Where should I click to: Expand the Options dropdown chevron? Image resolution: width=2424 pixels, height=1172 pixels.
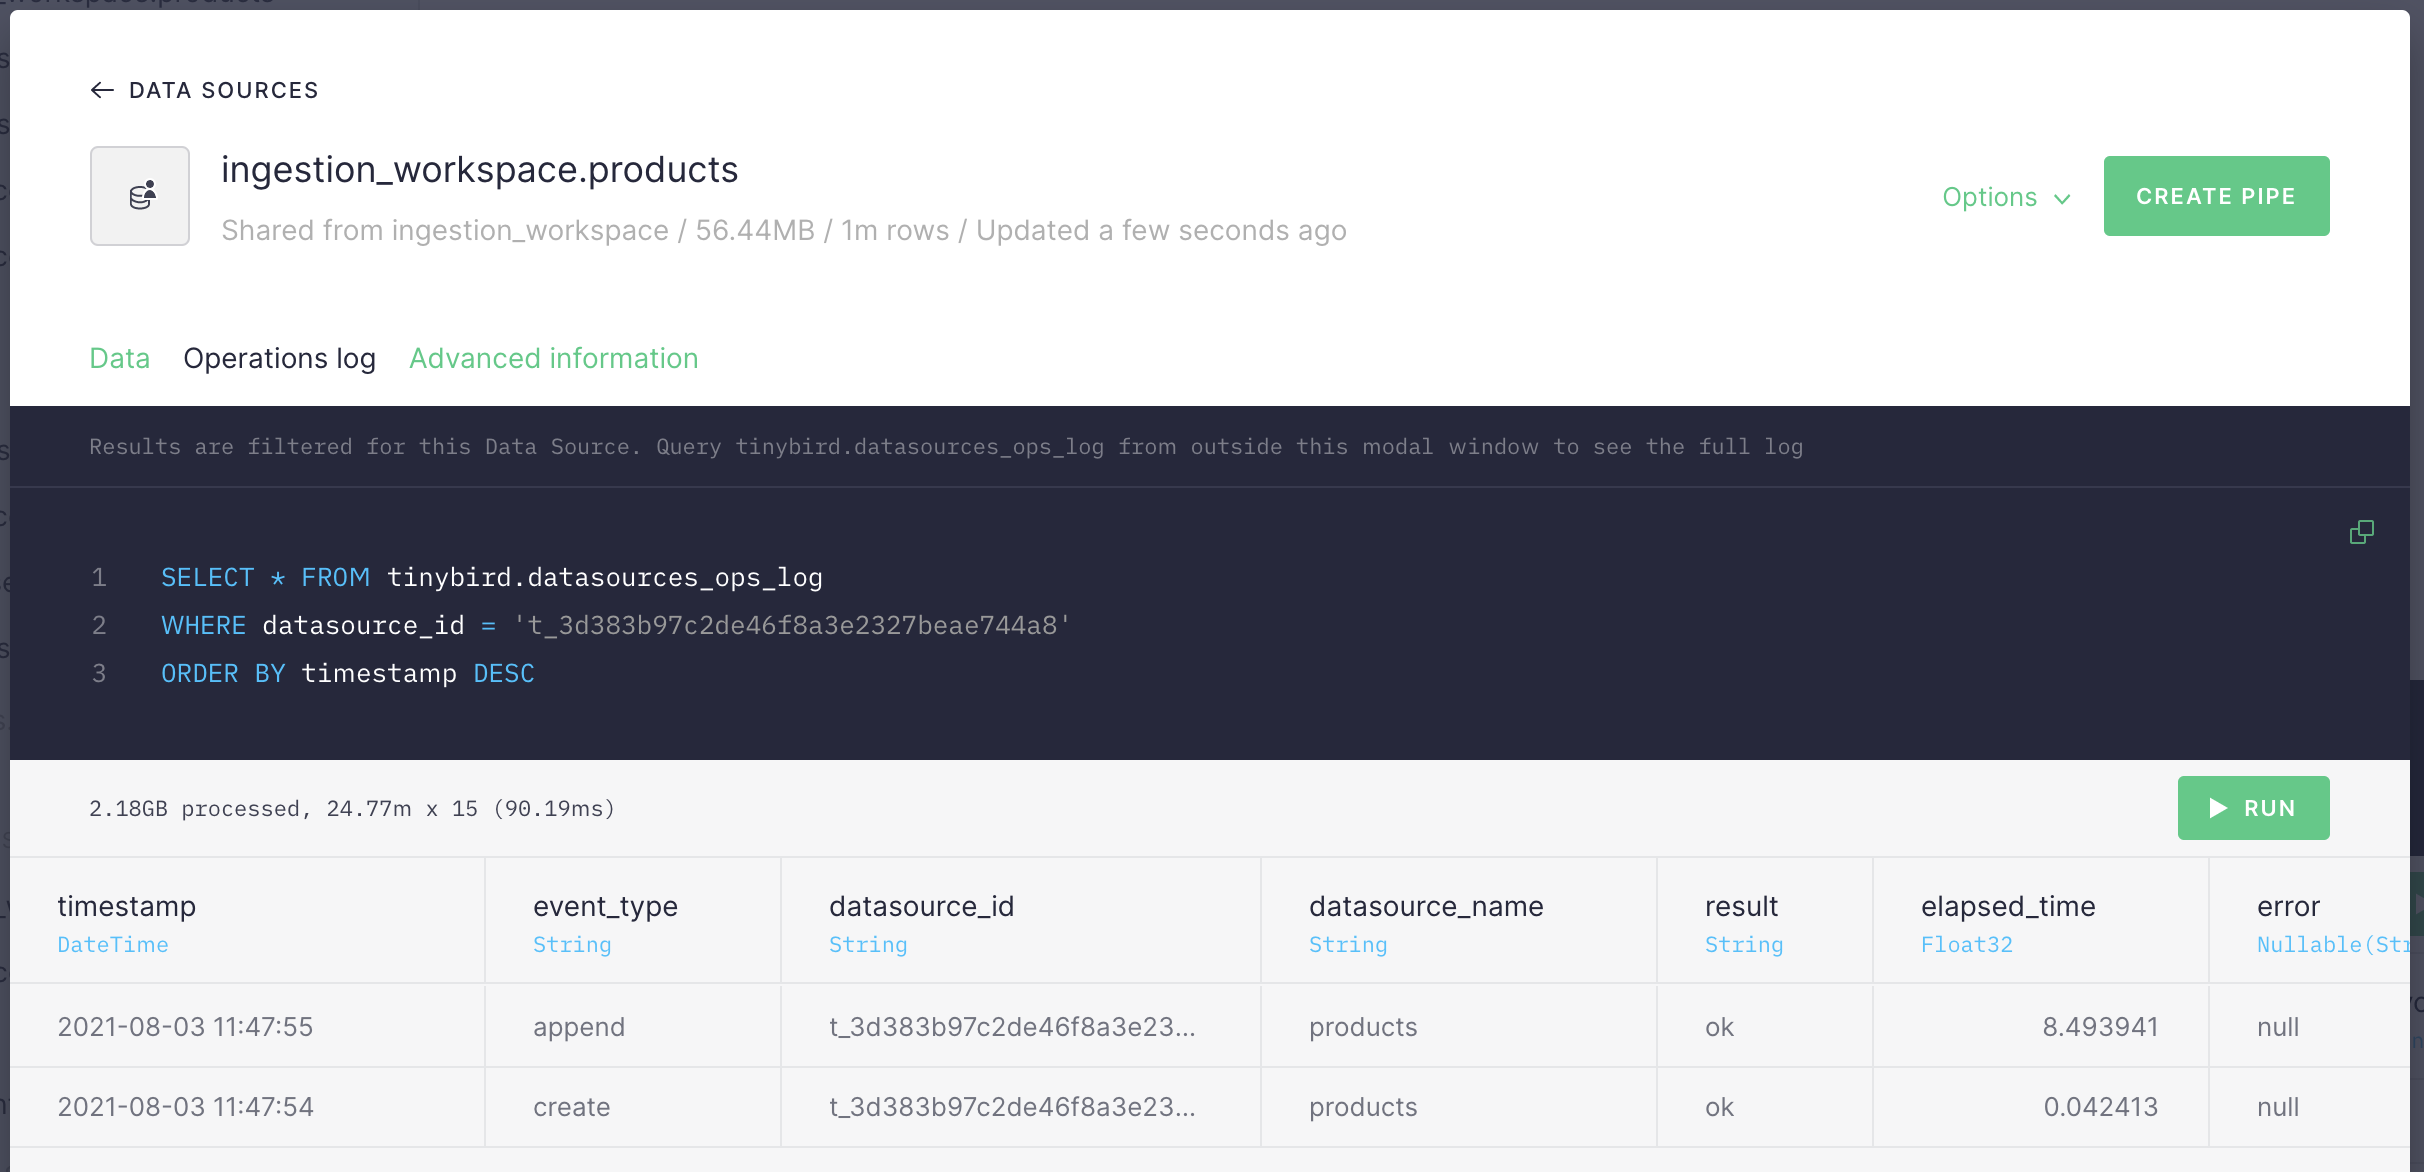tap(2062, 198)
